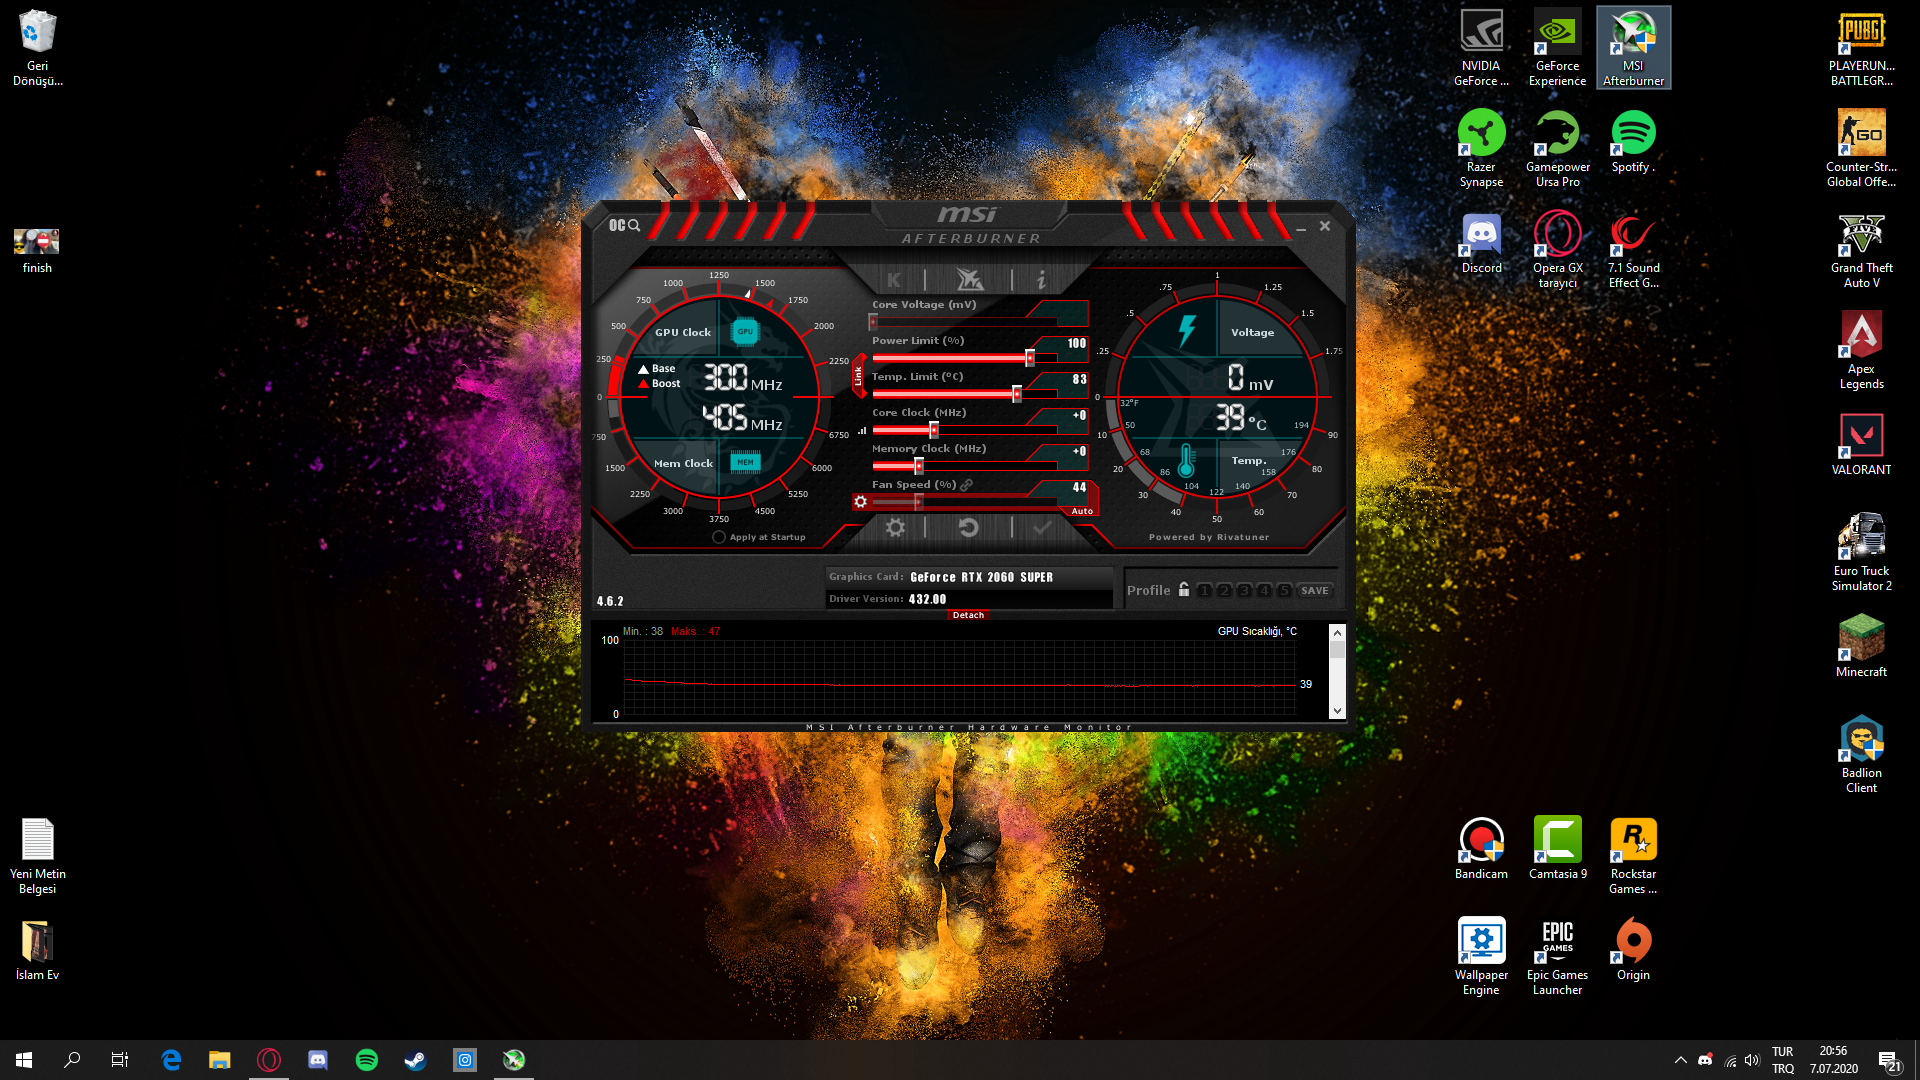Click the Temp. Limit value field 83
The height and width of the screenshot is (1080, 1920).
click(x=1079, y=379)
